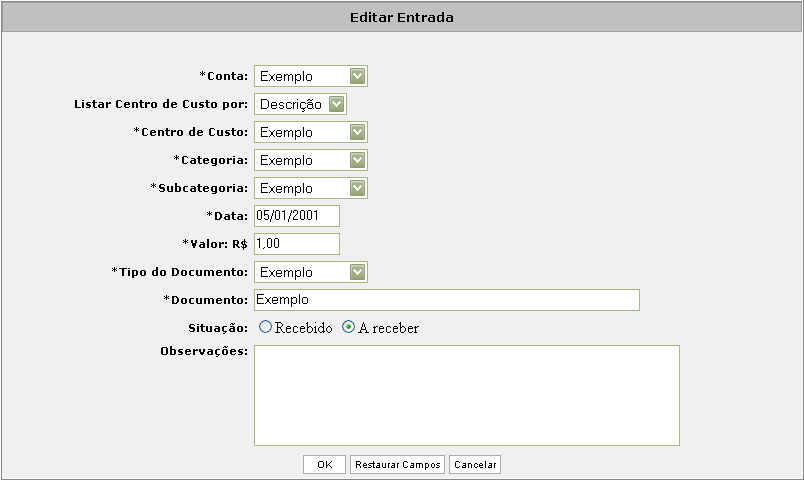Click the *Centro de Custo: label
Image resolution: width=804 pixels, height=480 pixels.
click(x=191, y=132)
